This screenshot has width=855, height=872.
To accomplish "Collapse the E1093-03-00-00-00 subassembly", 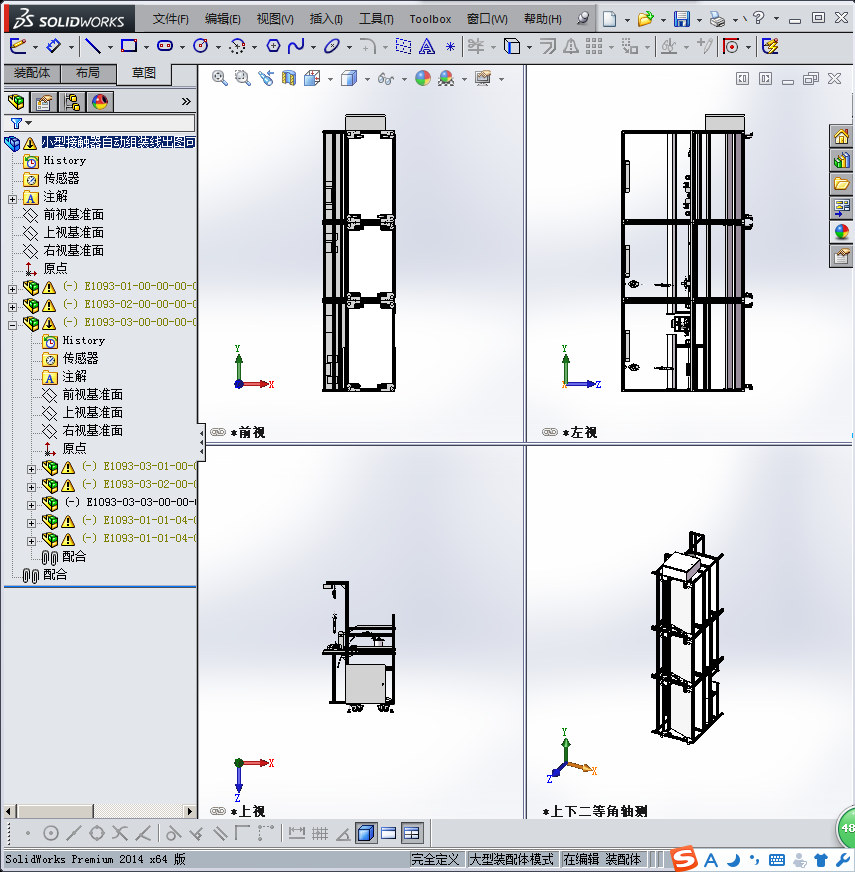I will pos(12,325).
